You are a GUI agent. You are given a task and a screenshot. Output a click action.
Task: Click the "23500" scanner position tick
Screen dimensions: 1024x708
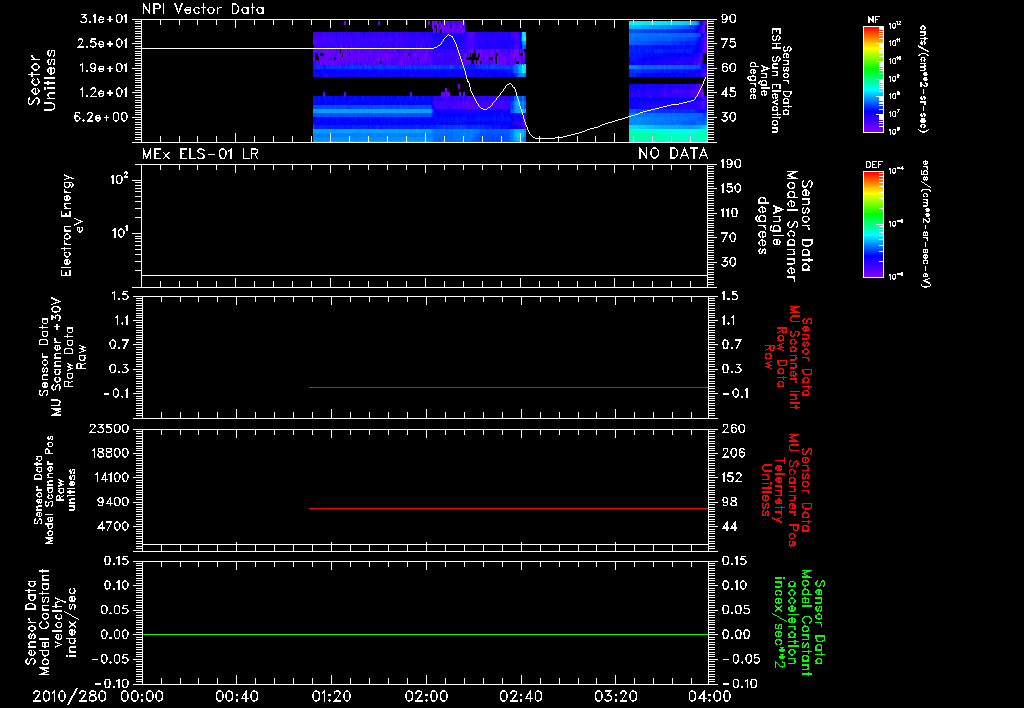[x=109, y=429]
